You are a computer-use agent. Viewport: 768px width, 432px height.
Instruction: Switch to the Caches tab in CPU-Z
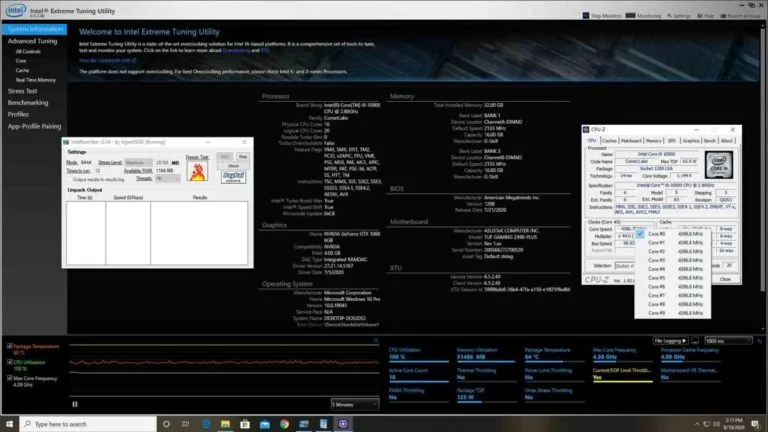click(x=609, y=141)
